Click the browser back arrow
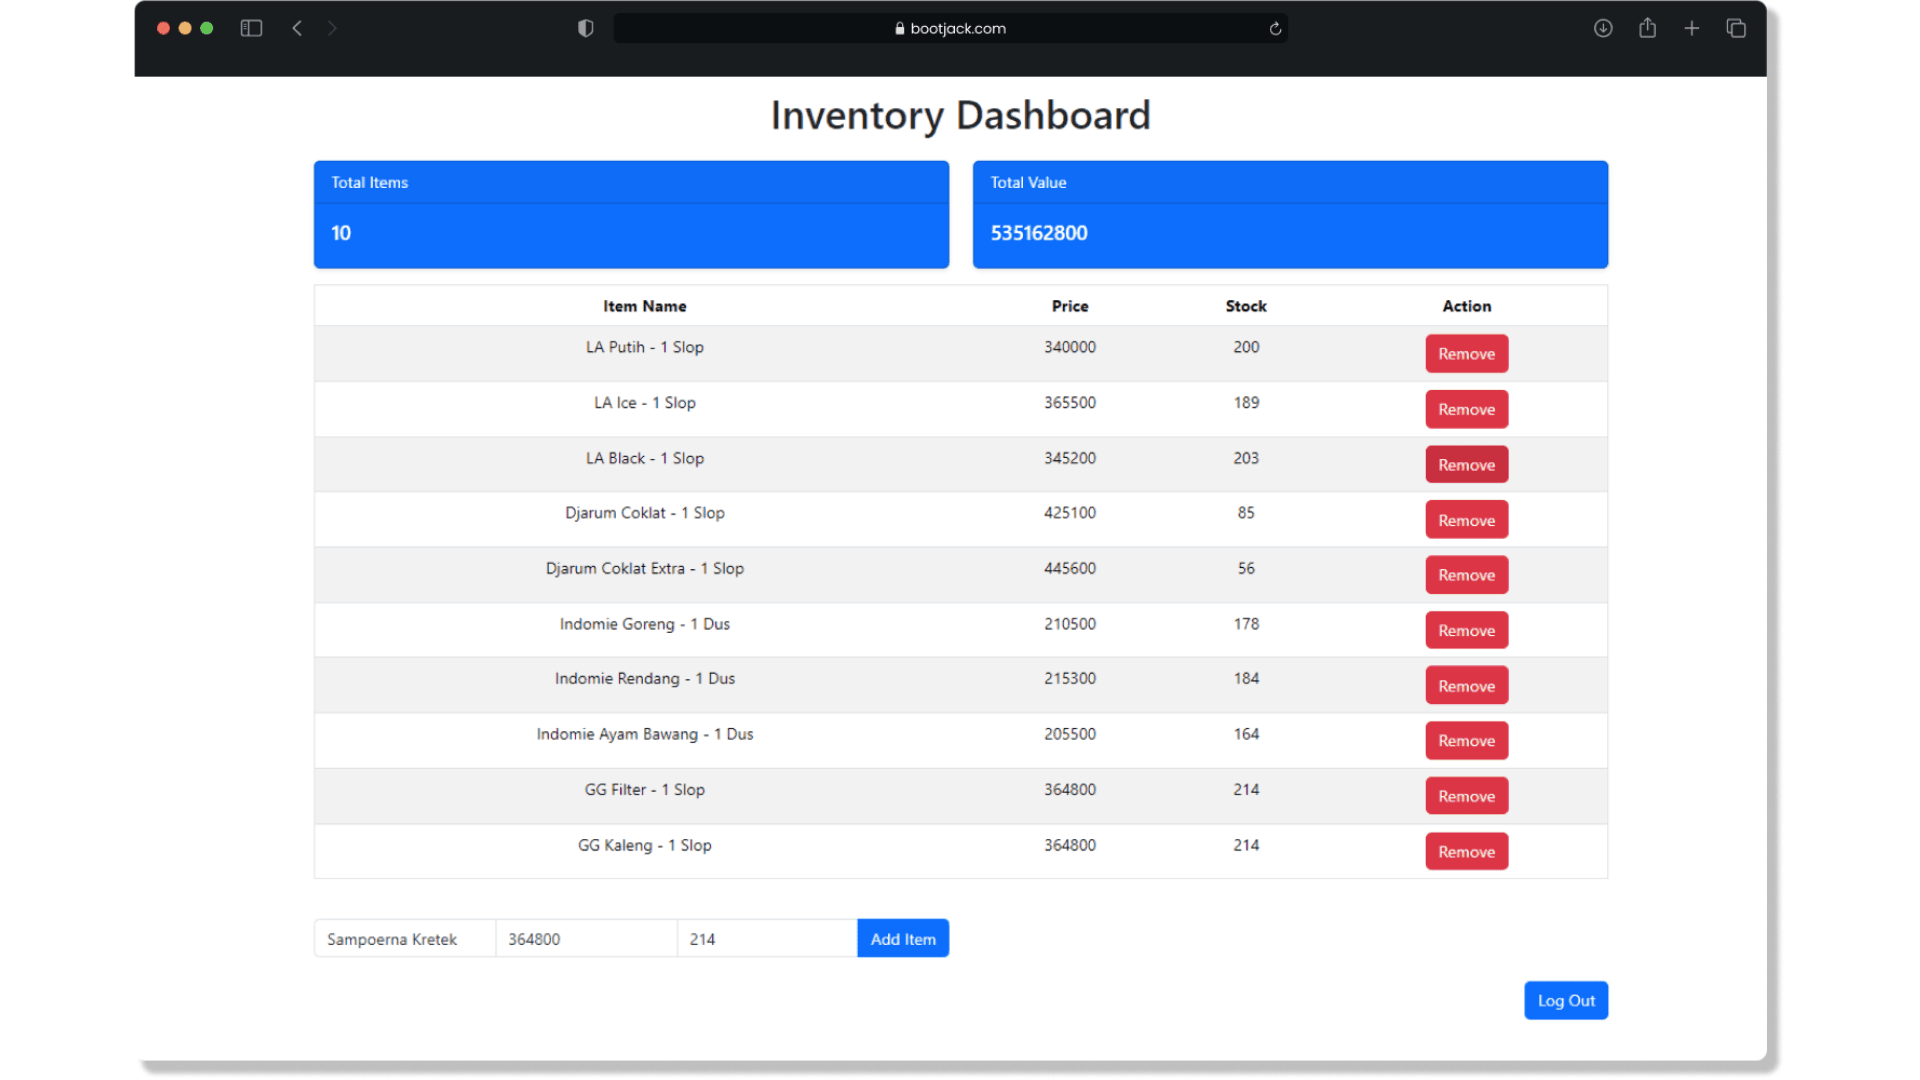The height and width of the screenshot is (1080, 1920). pyautogui.click(x=297, y=28)
